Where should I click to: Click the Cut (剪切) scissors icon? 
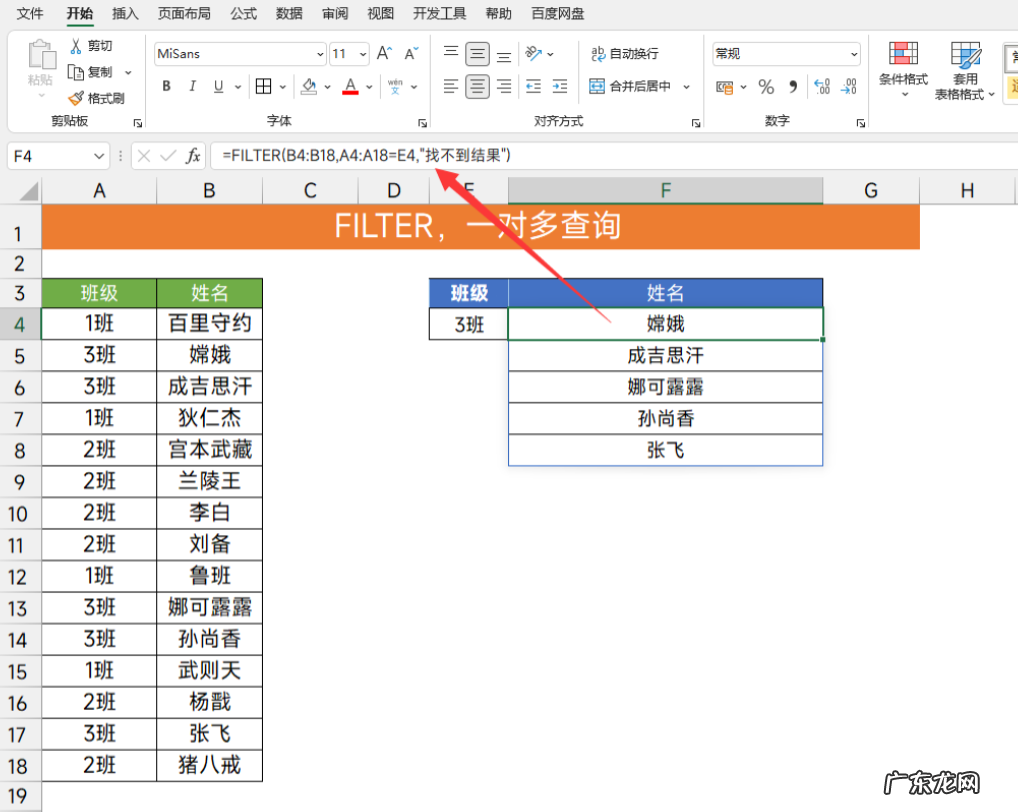[76, 46]
